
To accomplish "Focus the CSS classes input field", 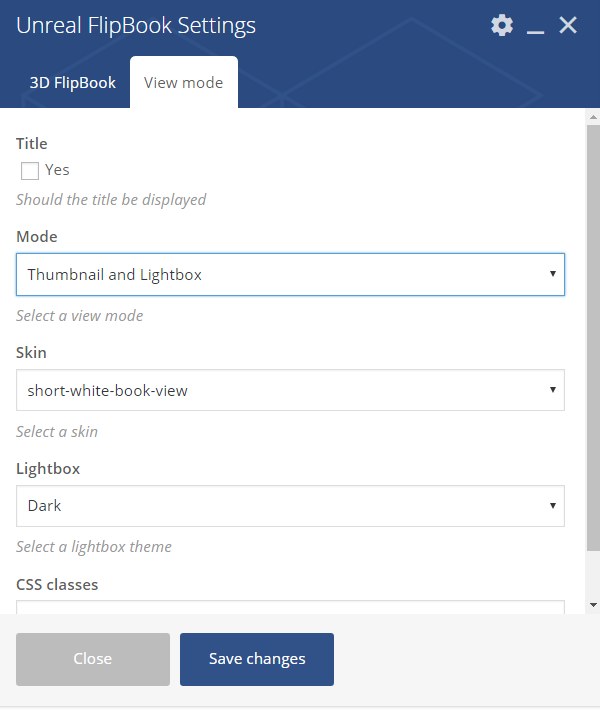I will tap(290, 607).
